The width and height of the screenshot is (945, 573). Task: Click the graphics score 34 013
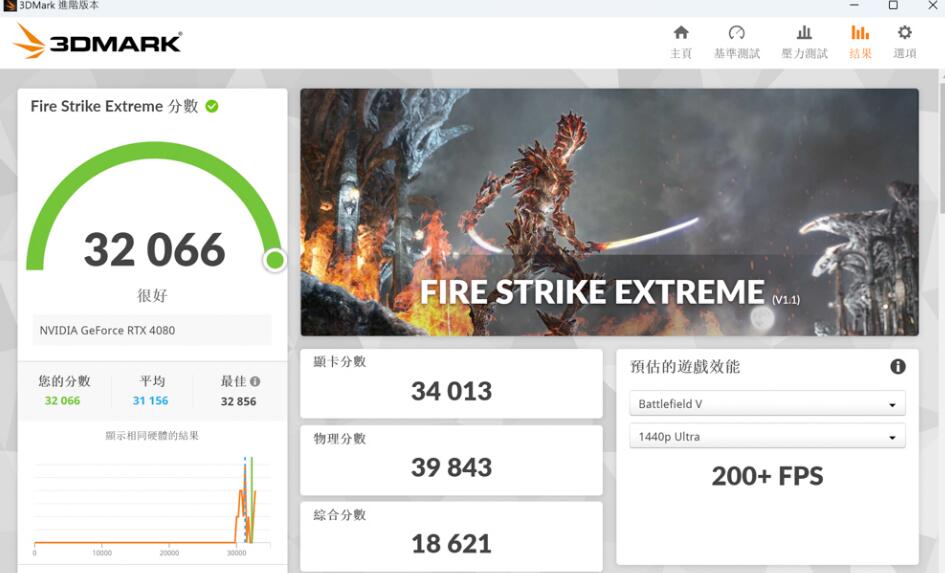tap(451, 391)
